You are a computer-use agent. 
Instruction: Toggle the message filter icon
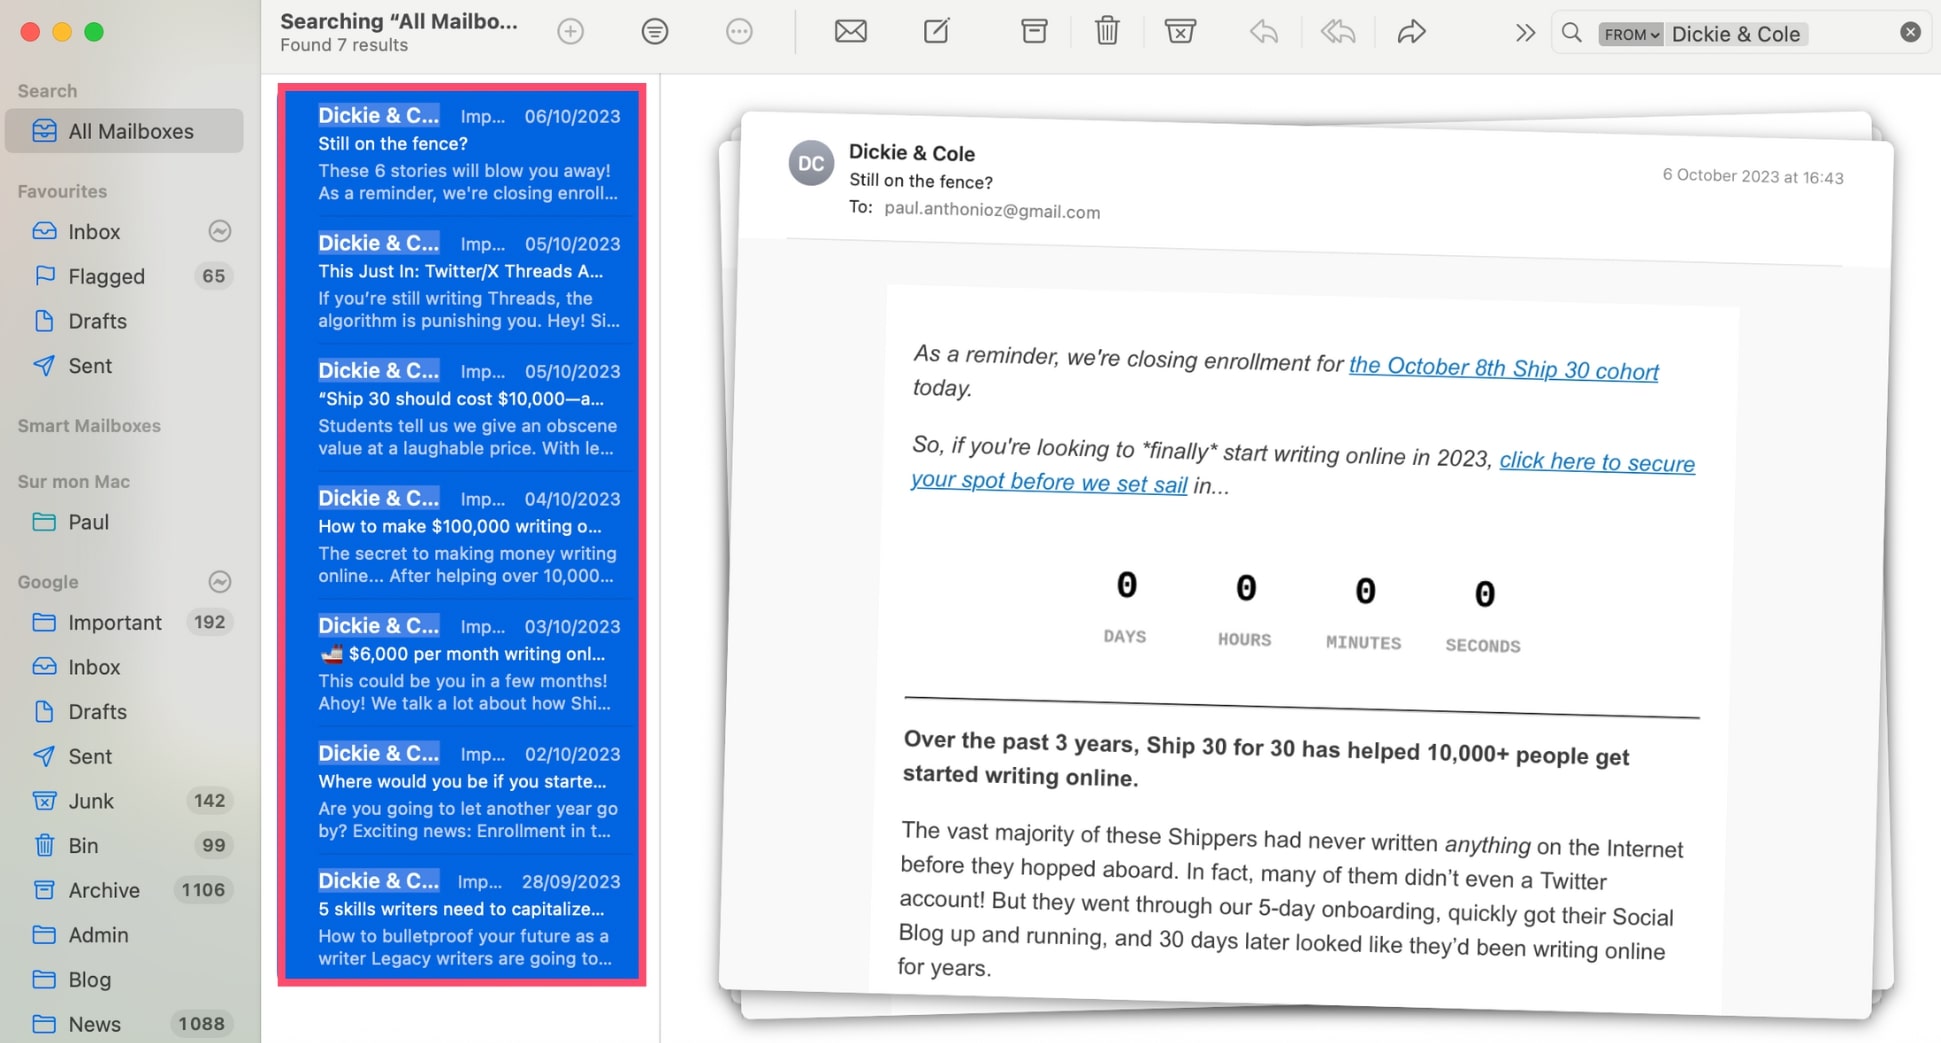[655, 32]
